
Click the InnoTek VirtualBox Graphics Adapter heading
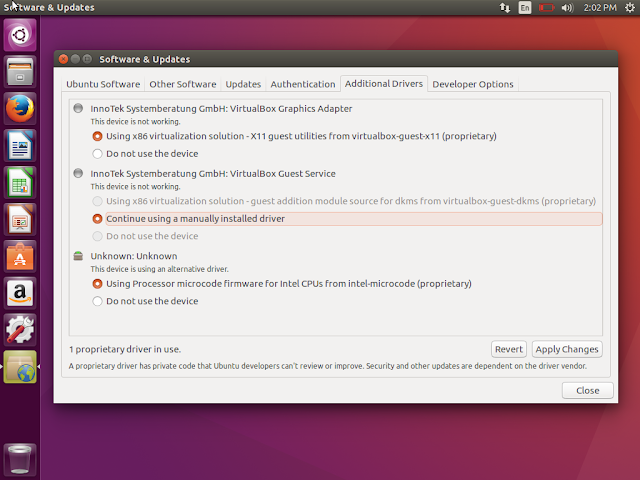[x=221, y=109]
